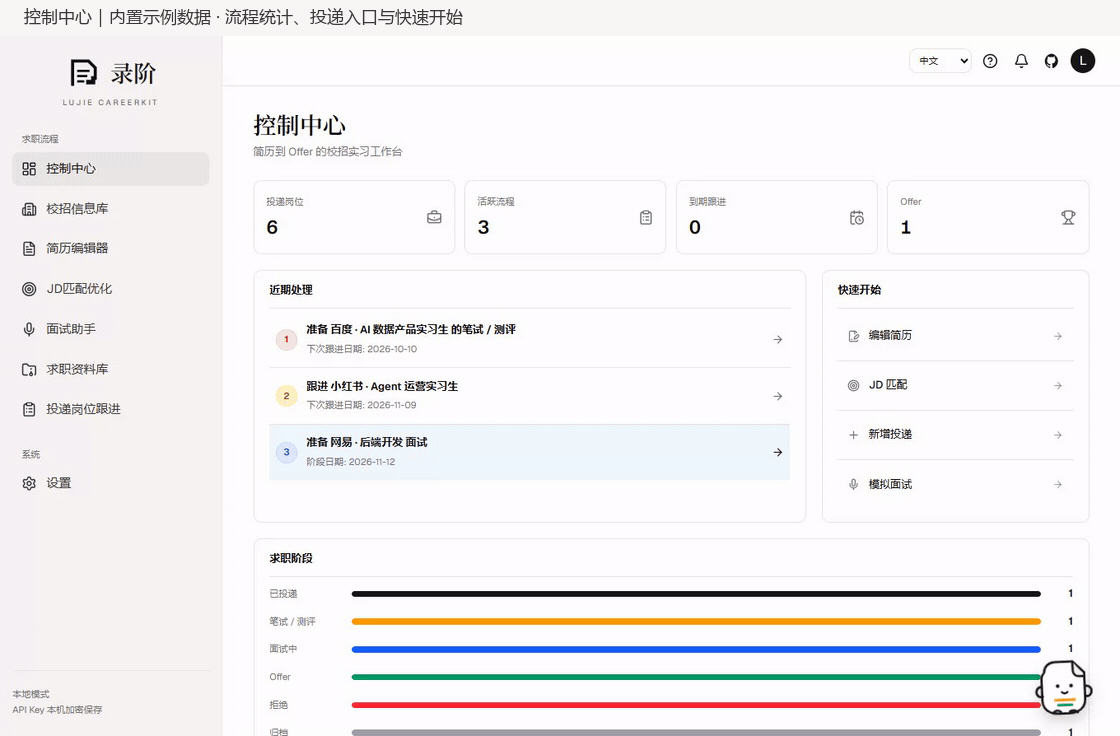Open 设置 in the sidebar
Viewport: 1120px width, 736px height.
tap(111, 483)
